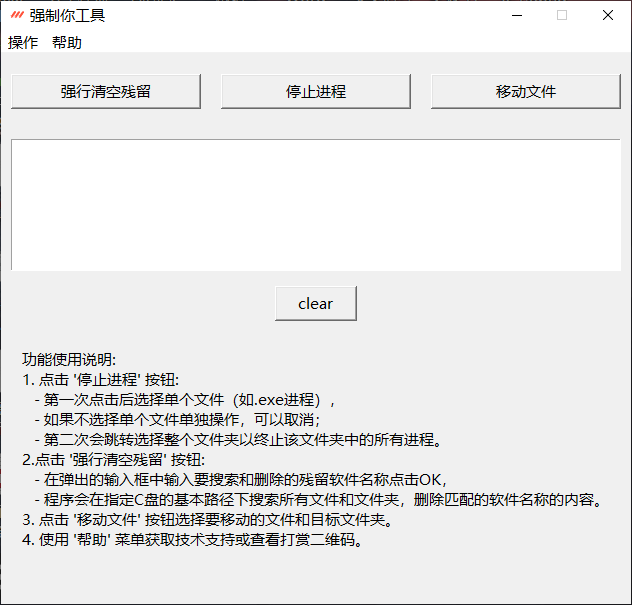Click the 强行清空残留 button

tap(106, 91)
